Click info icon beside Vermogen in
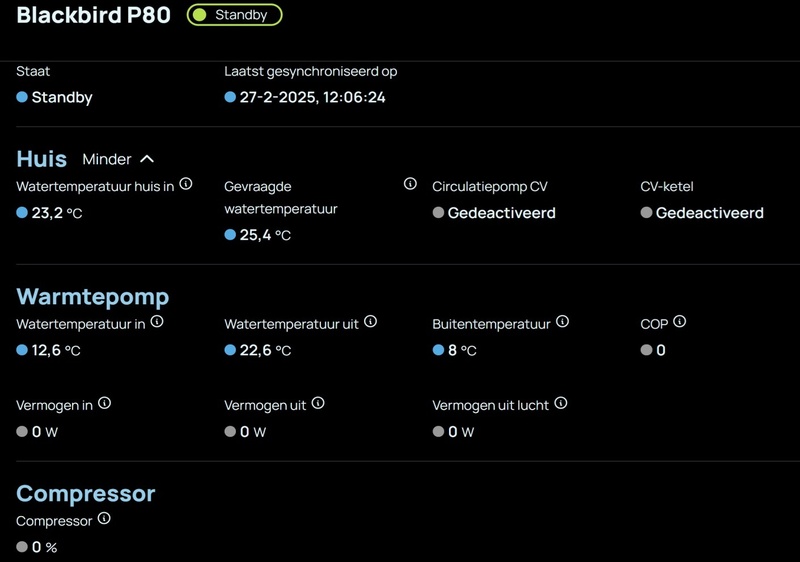800x562 pixels. [x=105, y=403]
